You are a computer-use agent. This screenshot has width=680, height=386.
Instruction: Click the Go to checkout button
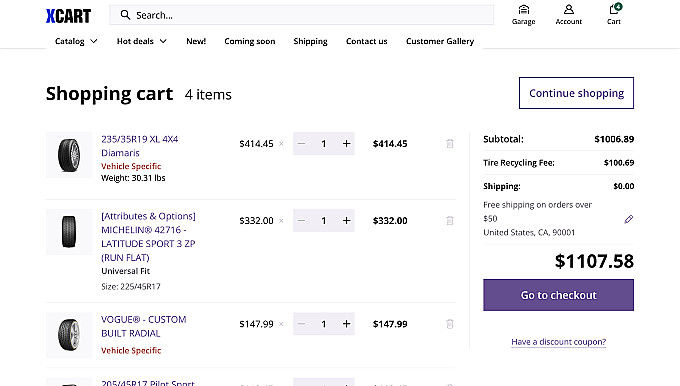pyautogui.click(x=559, y=295)
